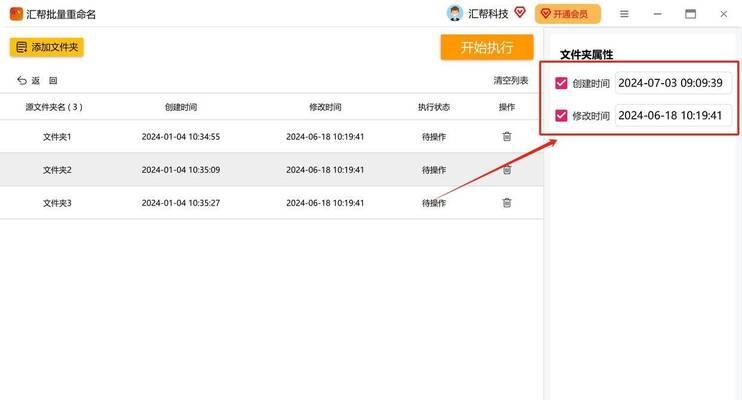Click the 文件夹属性 panel heading
This screenshot has height=400, width=742.
(x=587, y=54)
